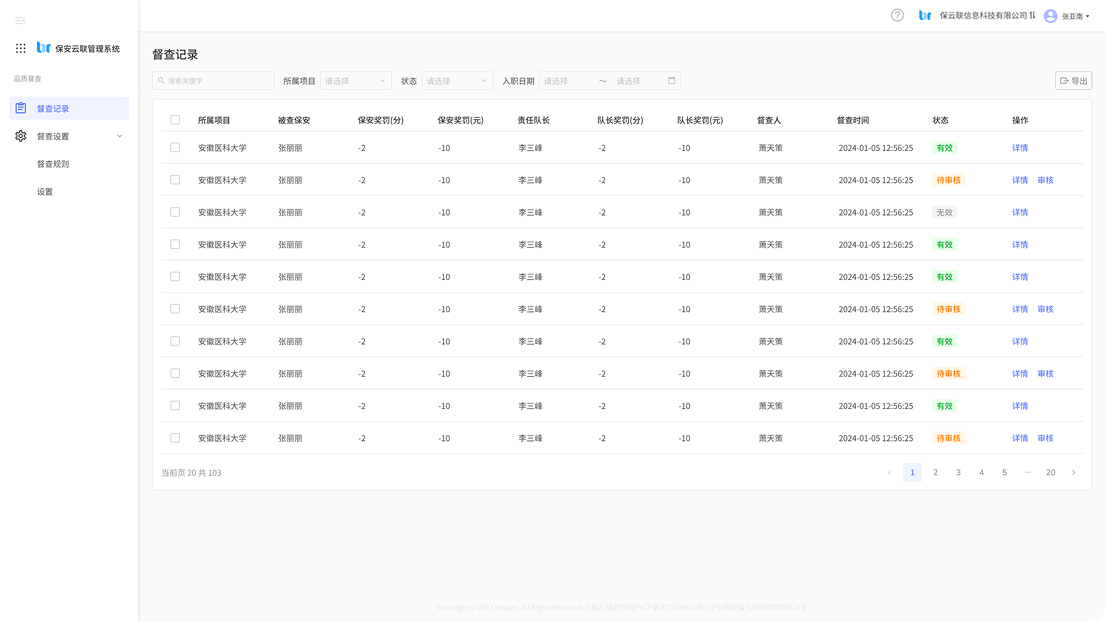This screenshot has width=1106, height=622.
Task: Check the last table row checkbox
Action: [x=175, y=438]
